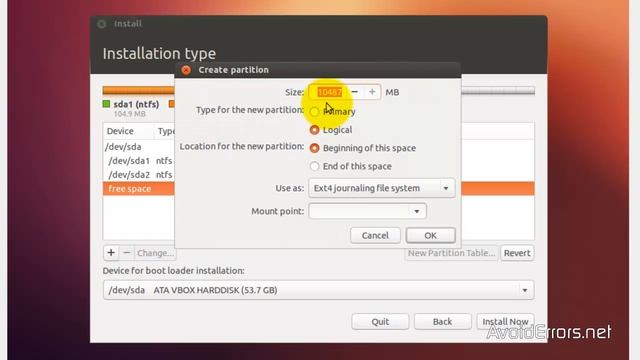Viewport: 640px width, 360px height.
Task: Open the Use as filesystem dropdown
Action: click(382, 188)
